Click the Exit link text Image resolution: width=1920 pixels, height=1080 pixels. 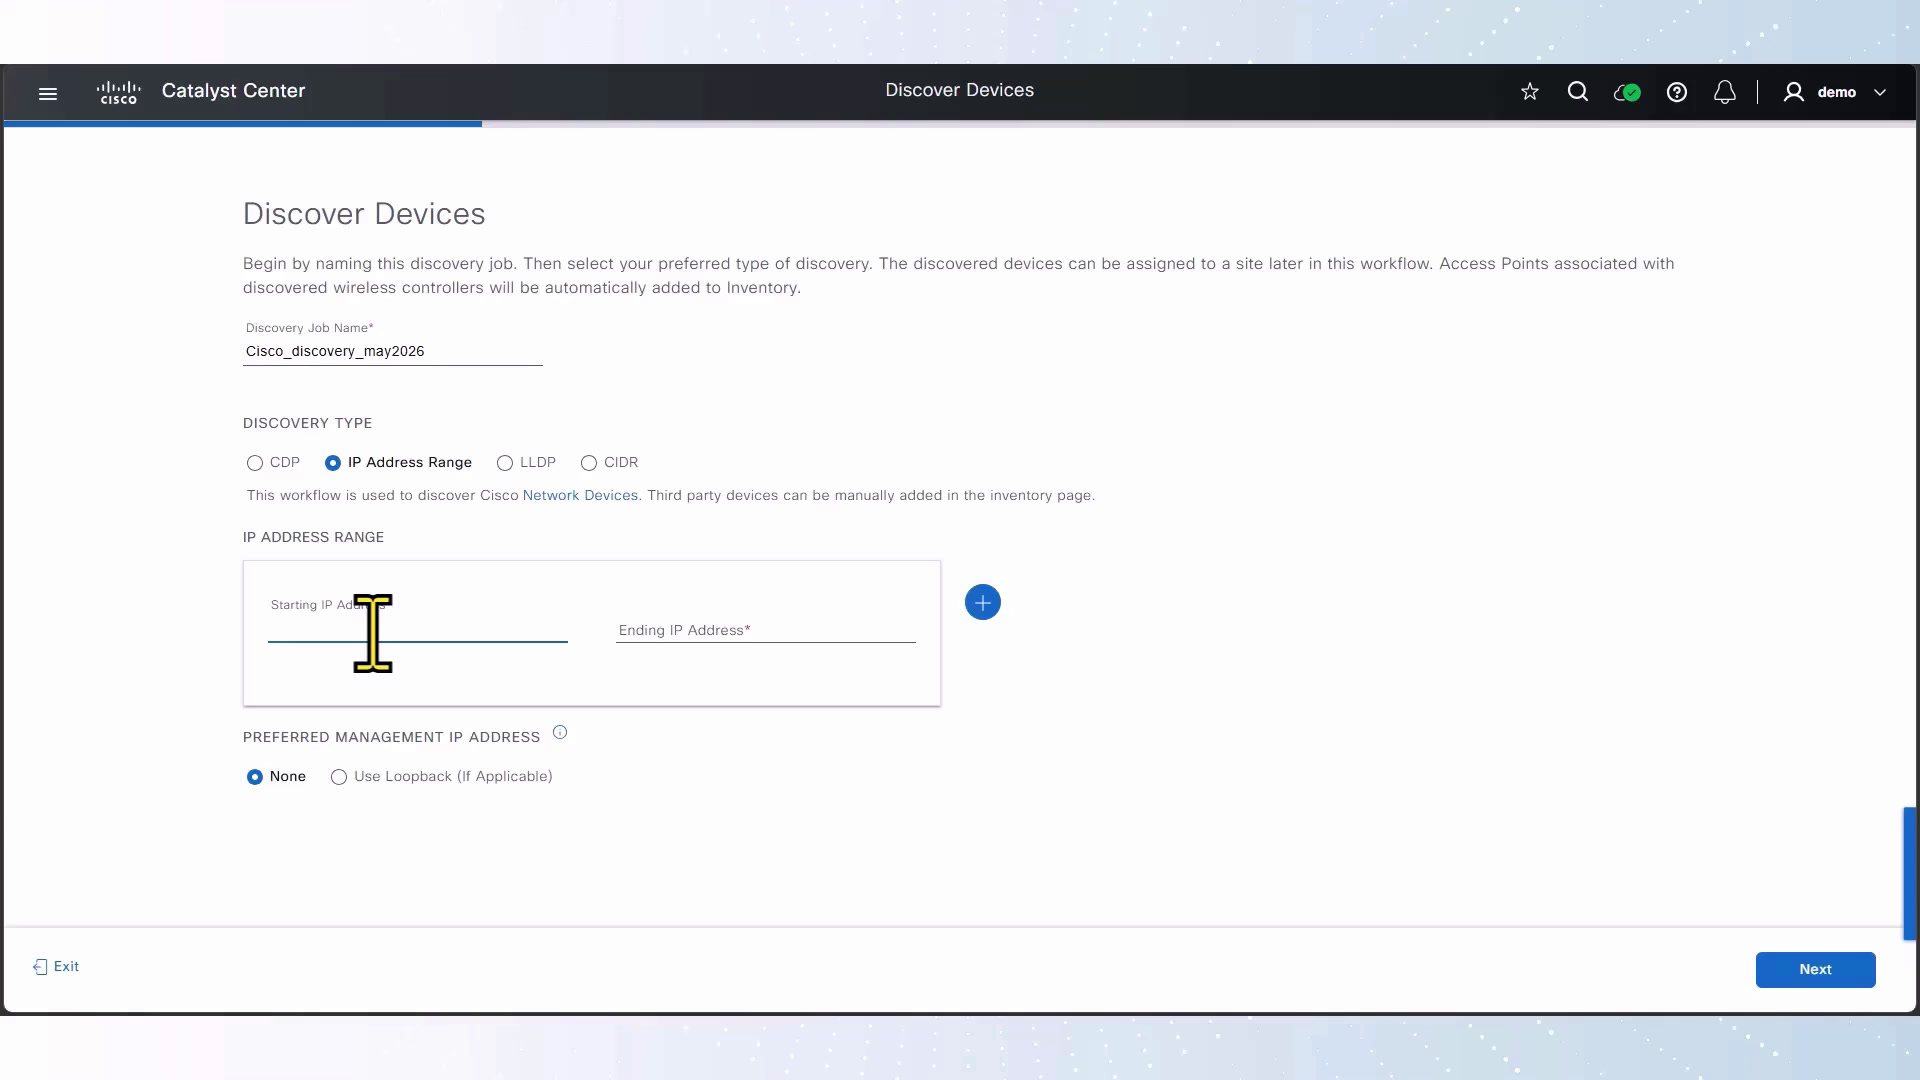[x=66, y=966]
